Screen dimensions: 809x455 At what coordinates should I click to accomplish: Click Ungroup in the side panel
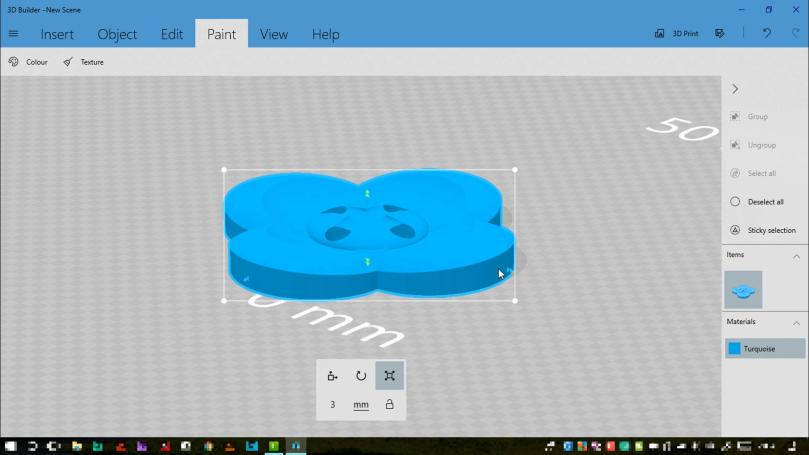(x=753, y=145)
